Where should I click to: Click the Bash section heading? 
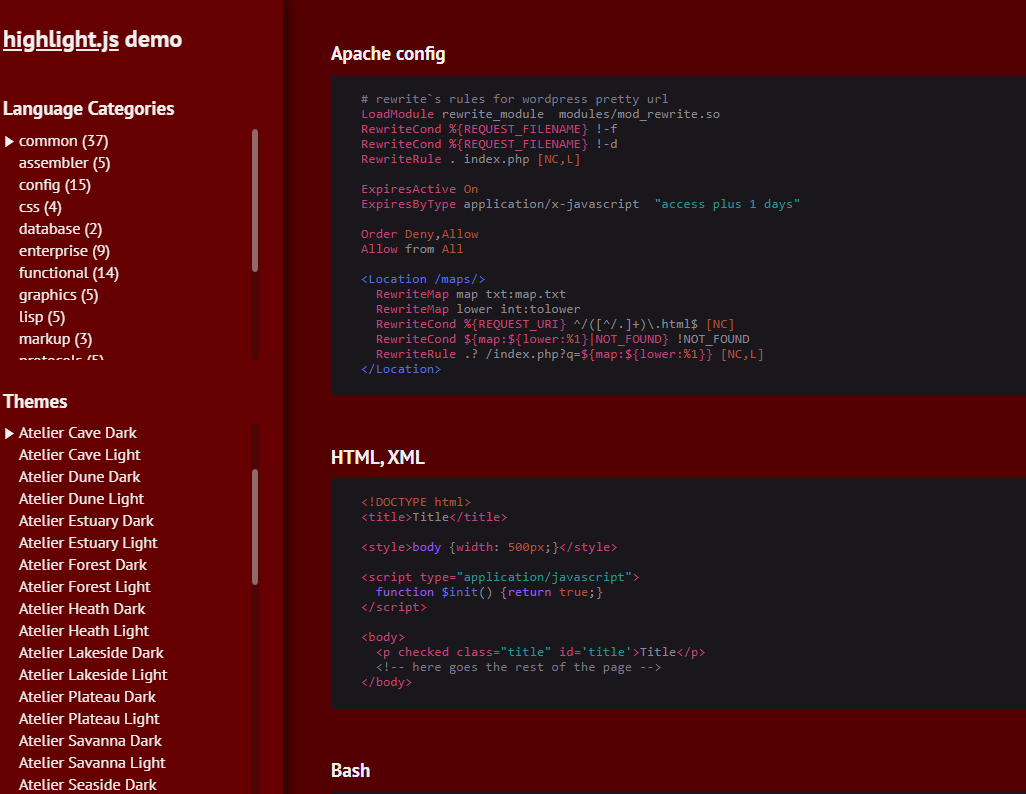351,770
